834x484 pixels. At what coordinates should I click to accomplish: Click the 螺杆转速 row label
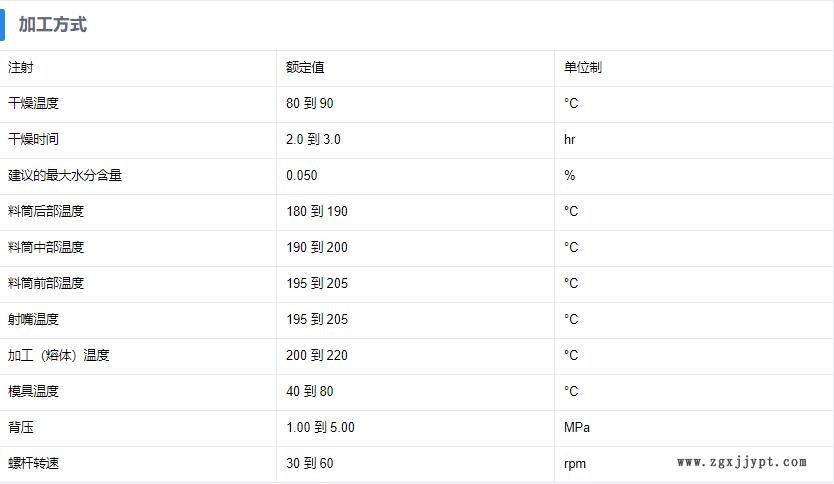[34, 464]
